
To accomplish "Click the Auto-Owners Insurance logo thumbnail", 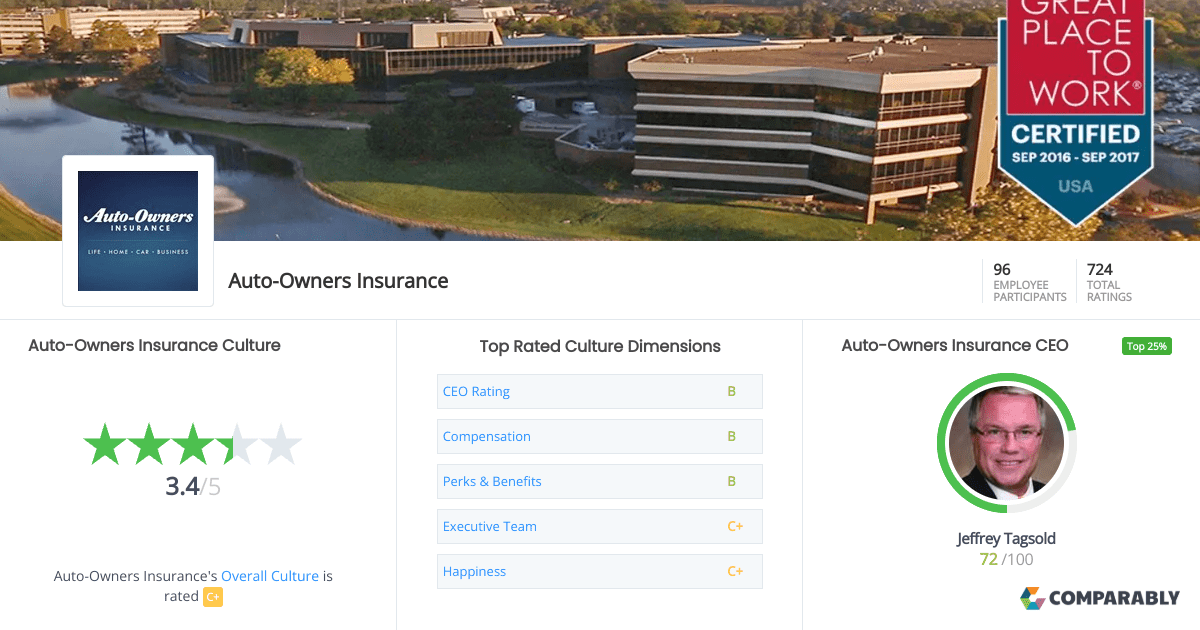I will [x=138, y=231].
